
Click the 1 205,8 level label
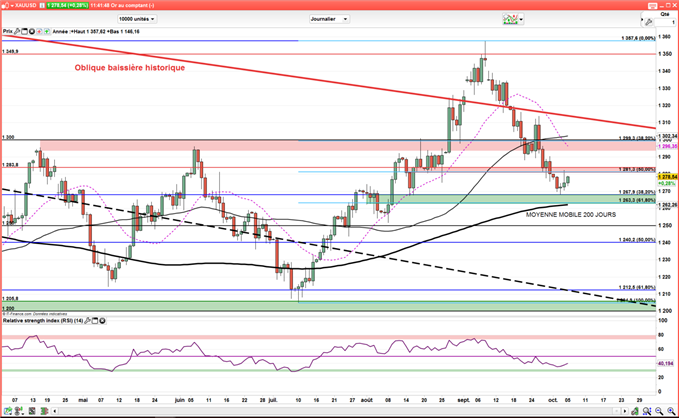tap(10, 298)
